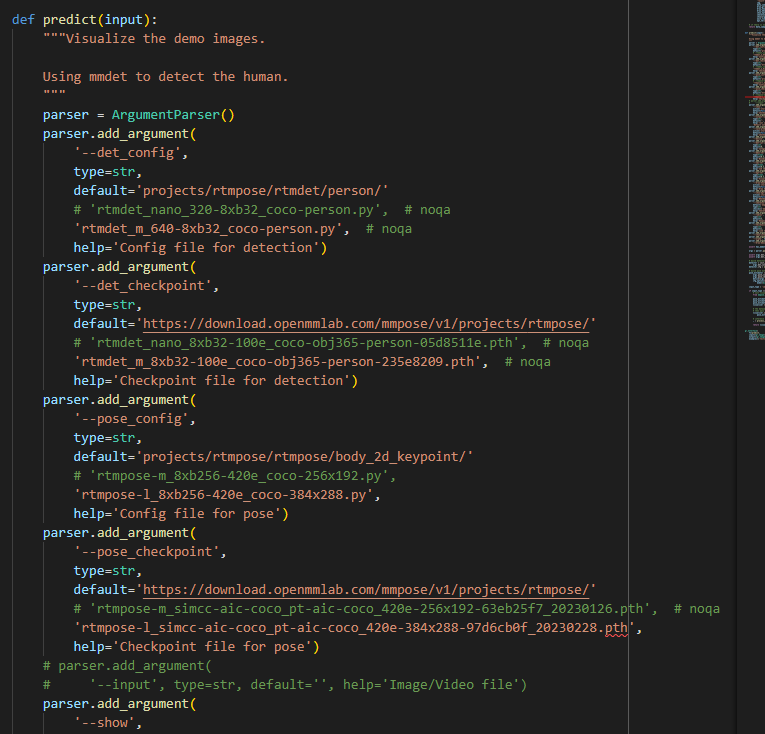Click the '--pose_checkpoint' argument string
The height and width of the screenshot is (734, 765).
tap(149, 552)
